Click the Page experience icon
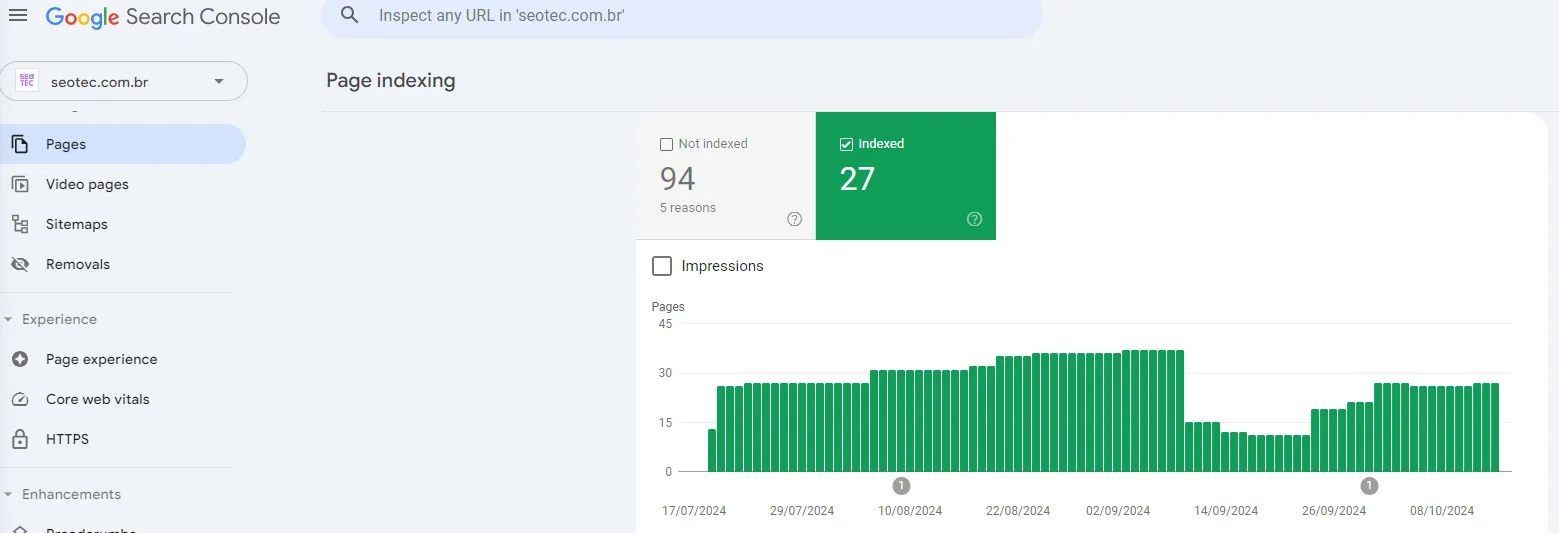Screen dimensions: 1559x533 tap(20, 359)
